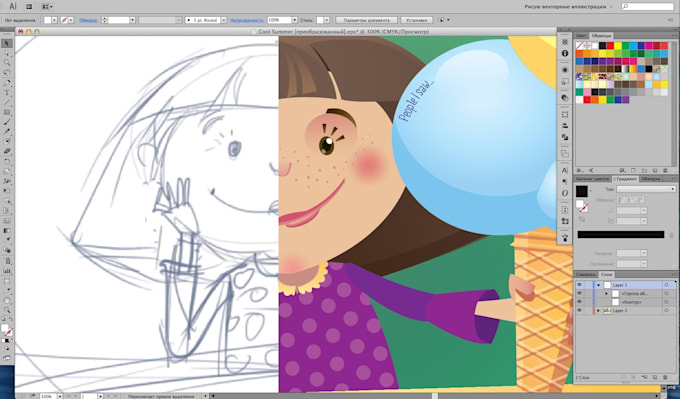
Task: Click the horizontal scrollbar under the canvas
Action: tap(434, 396)
